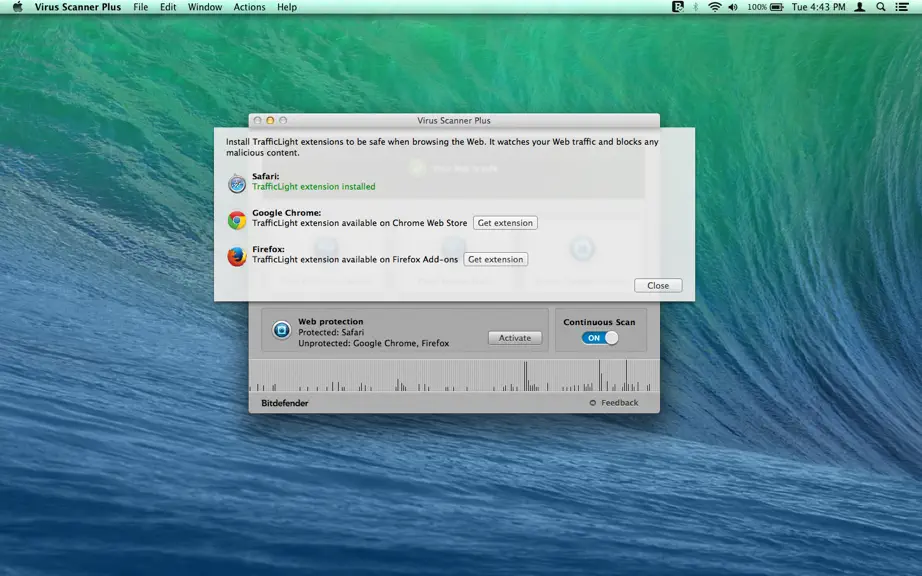This screenshot has width=922, height=576.
Task: Click the Wi-Fi status icon
Action: click(714, 7)
